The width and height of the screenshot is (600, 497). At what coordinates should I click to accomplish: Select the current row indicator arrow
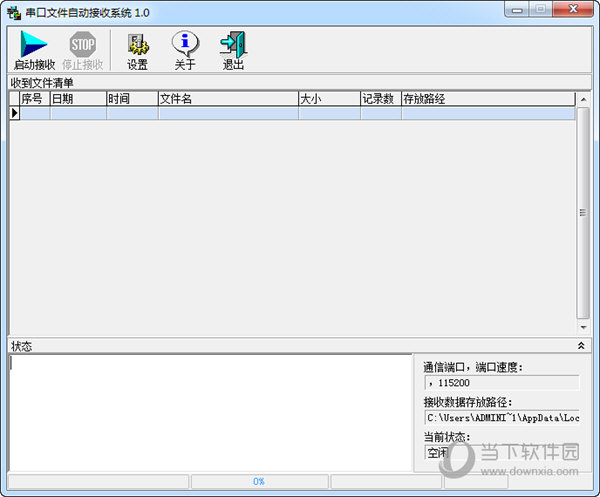pyautogui.click(x=15, y=113)
